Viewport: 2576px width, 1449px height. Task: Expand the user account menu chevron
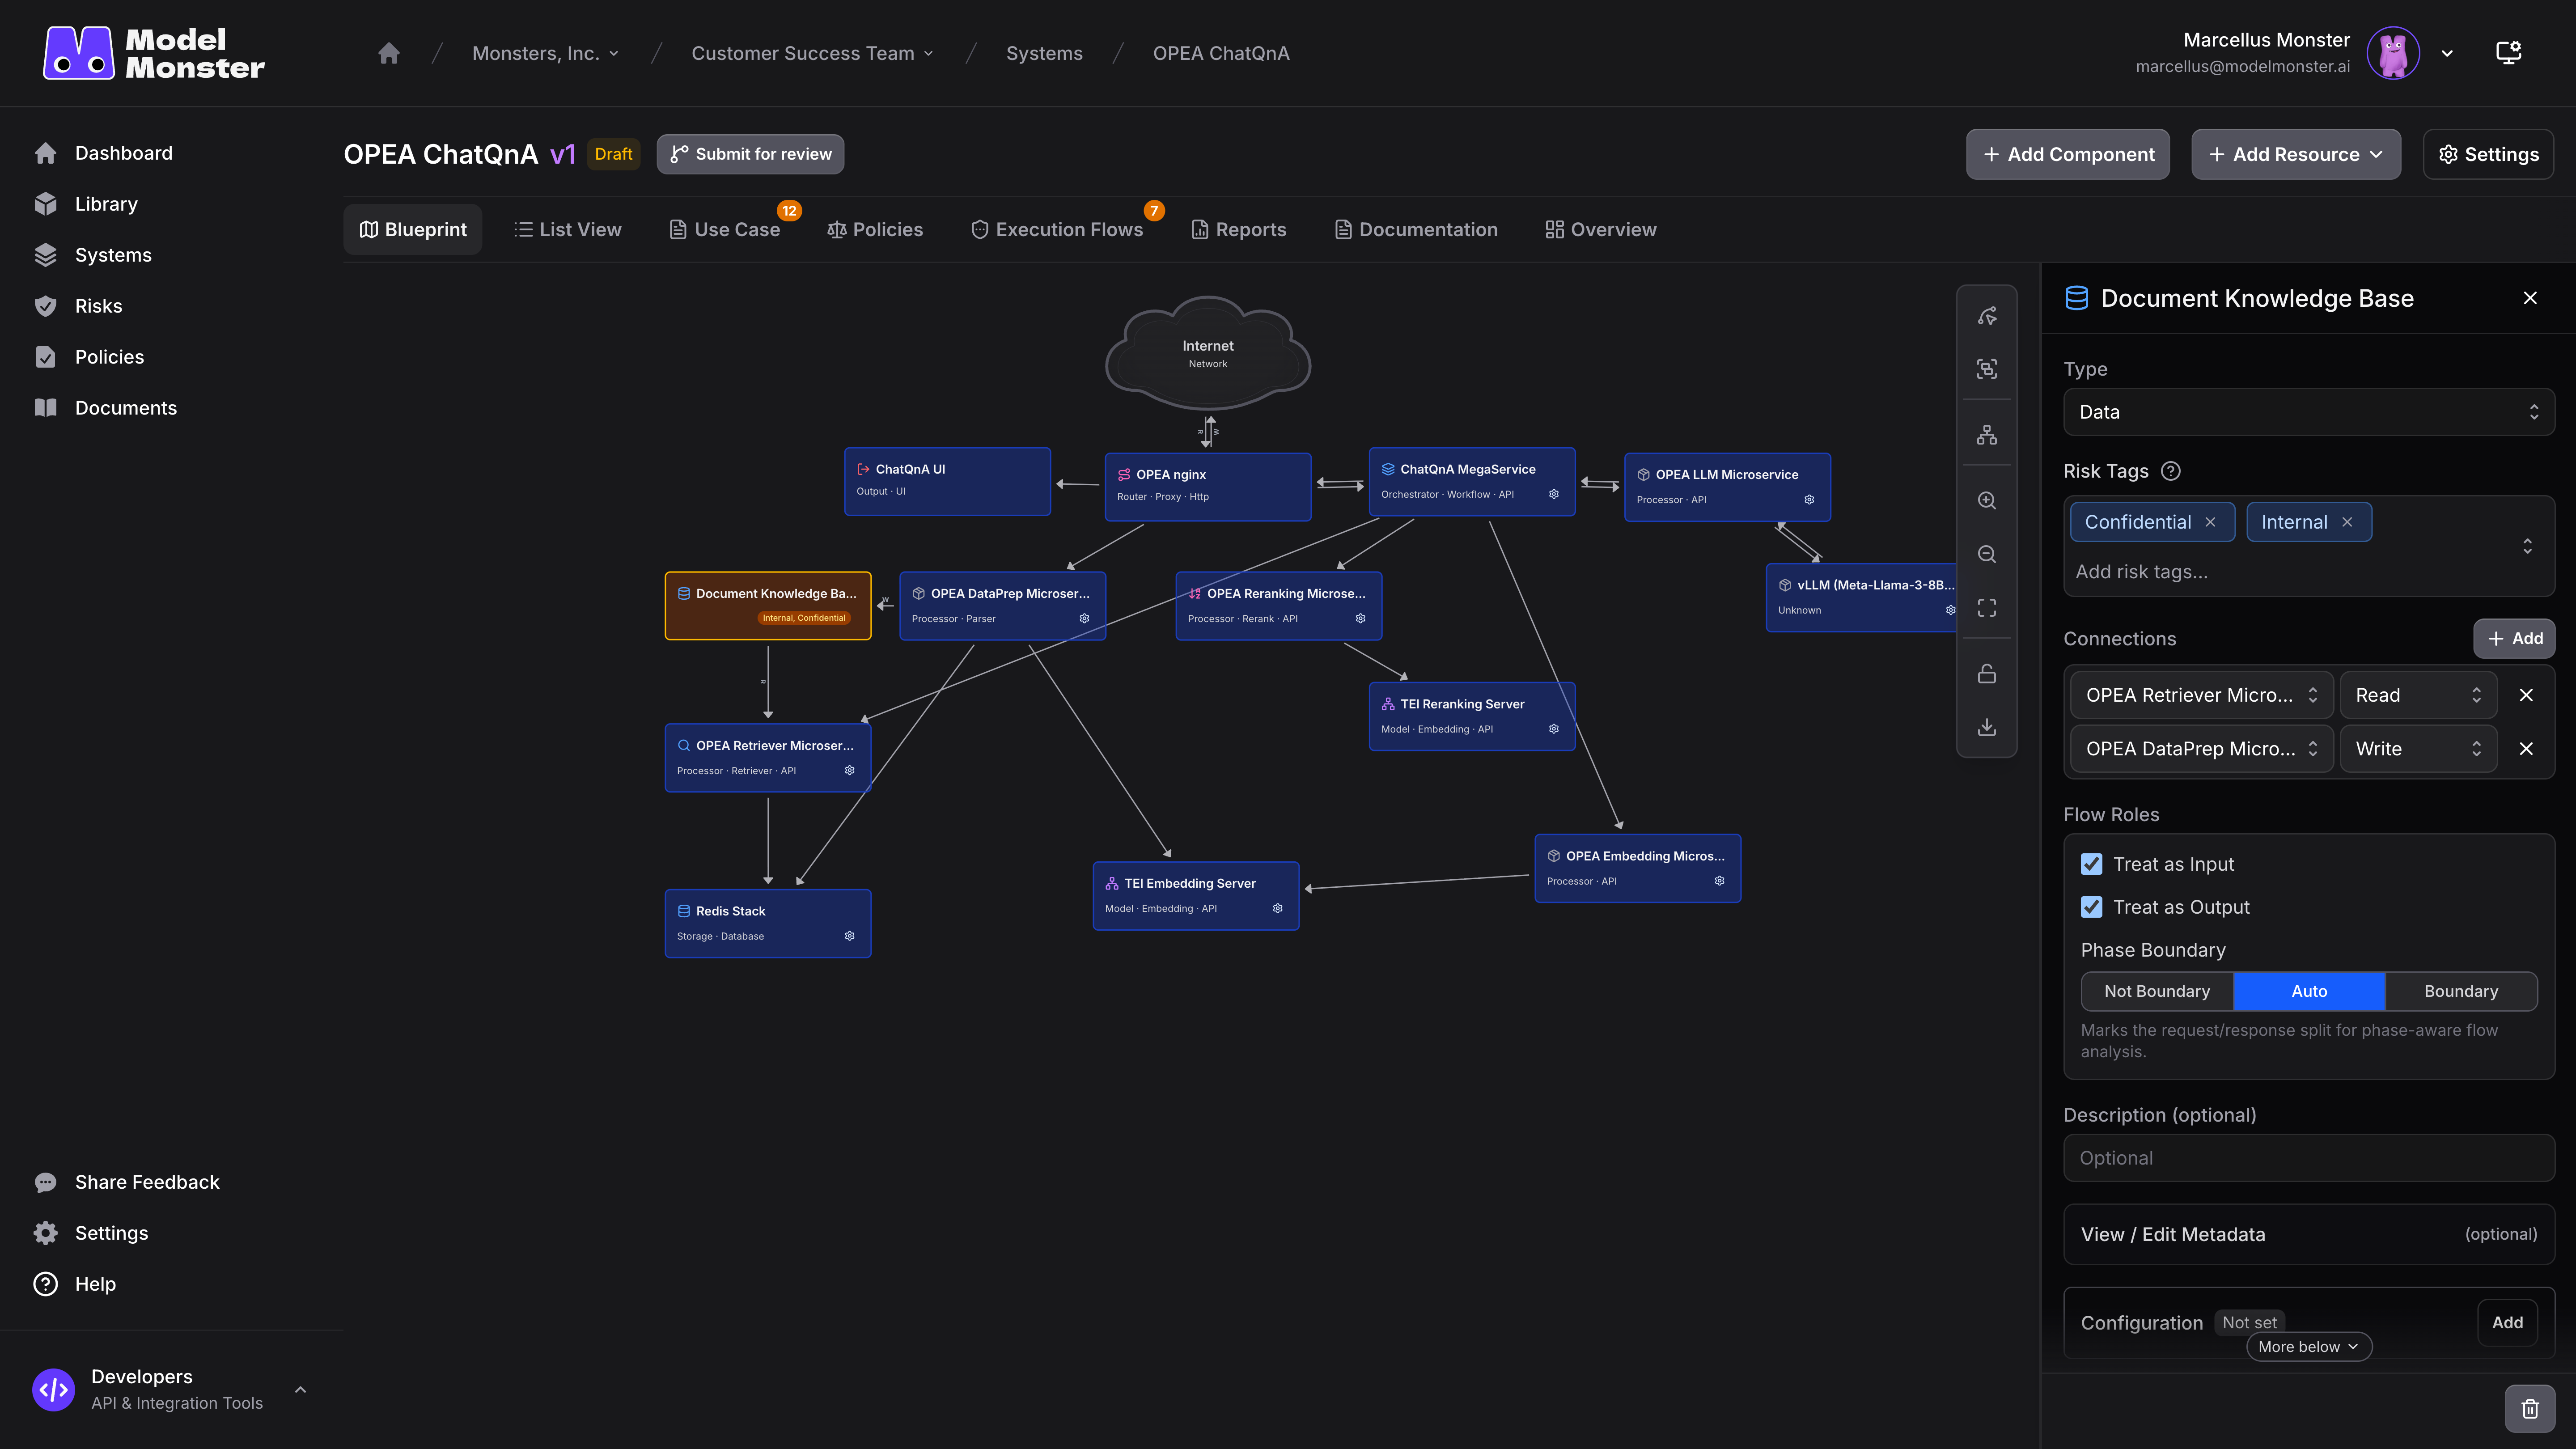coord(2447,53)
